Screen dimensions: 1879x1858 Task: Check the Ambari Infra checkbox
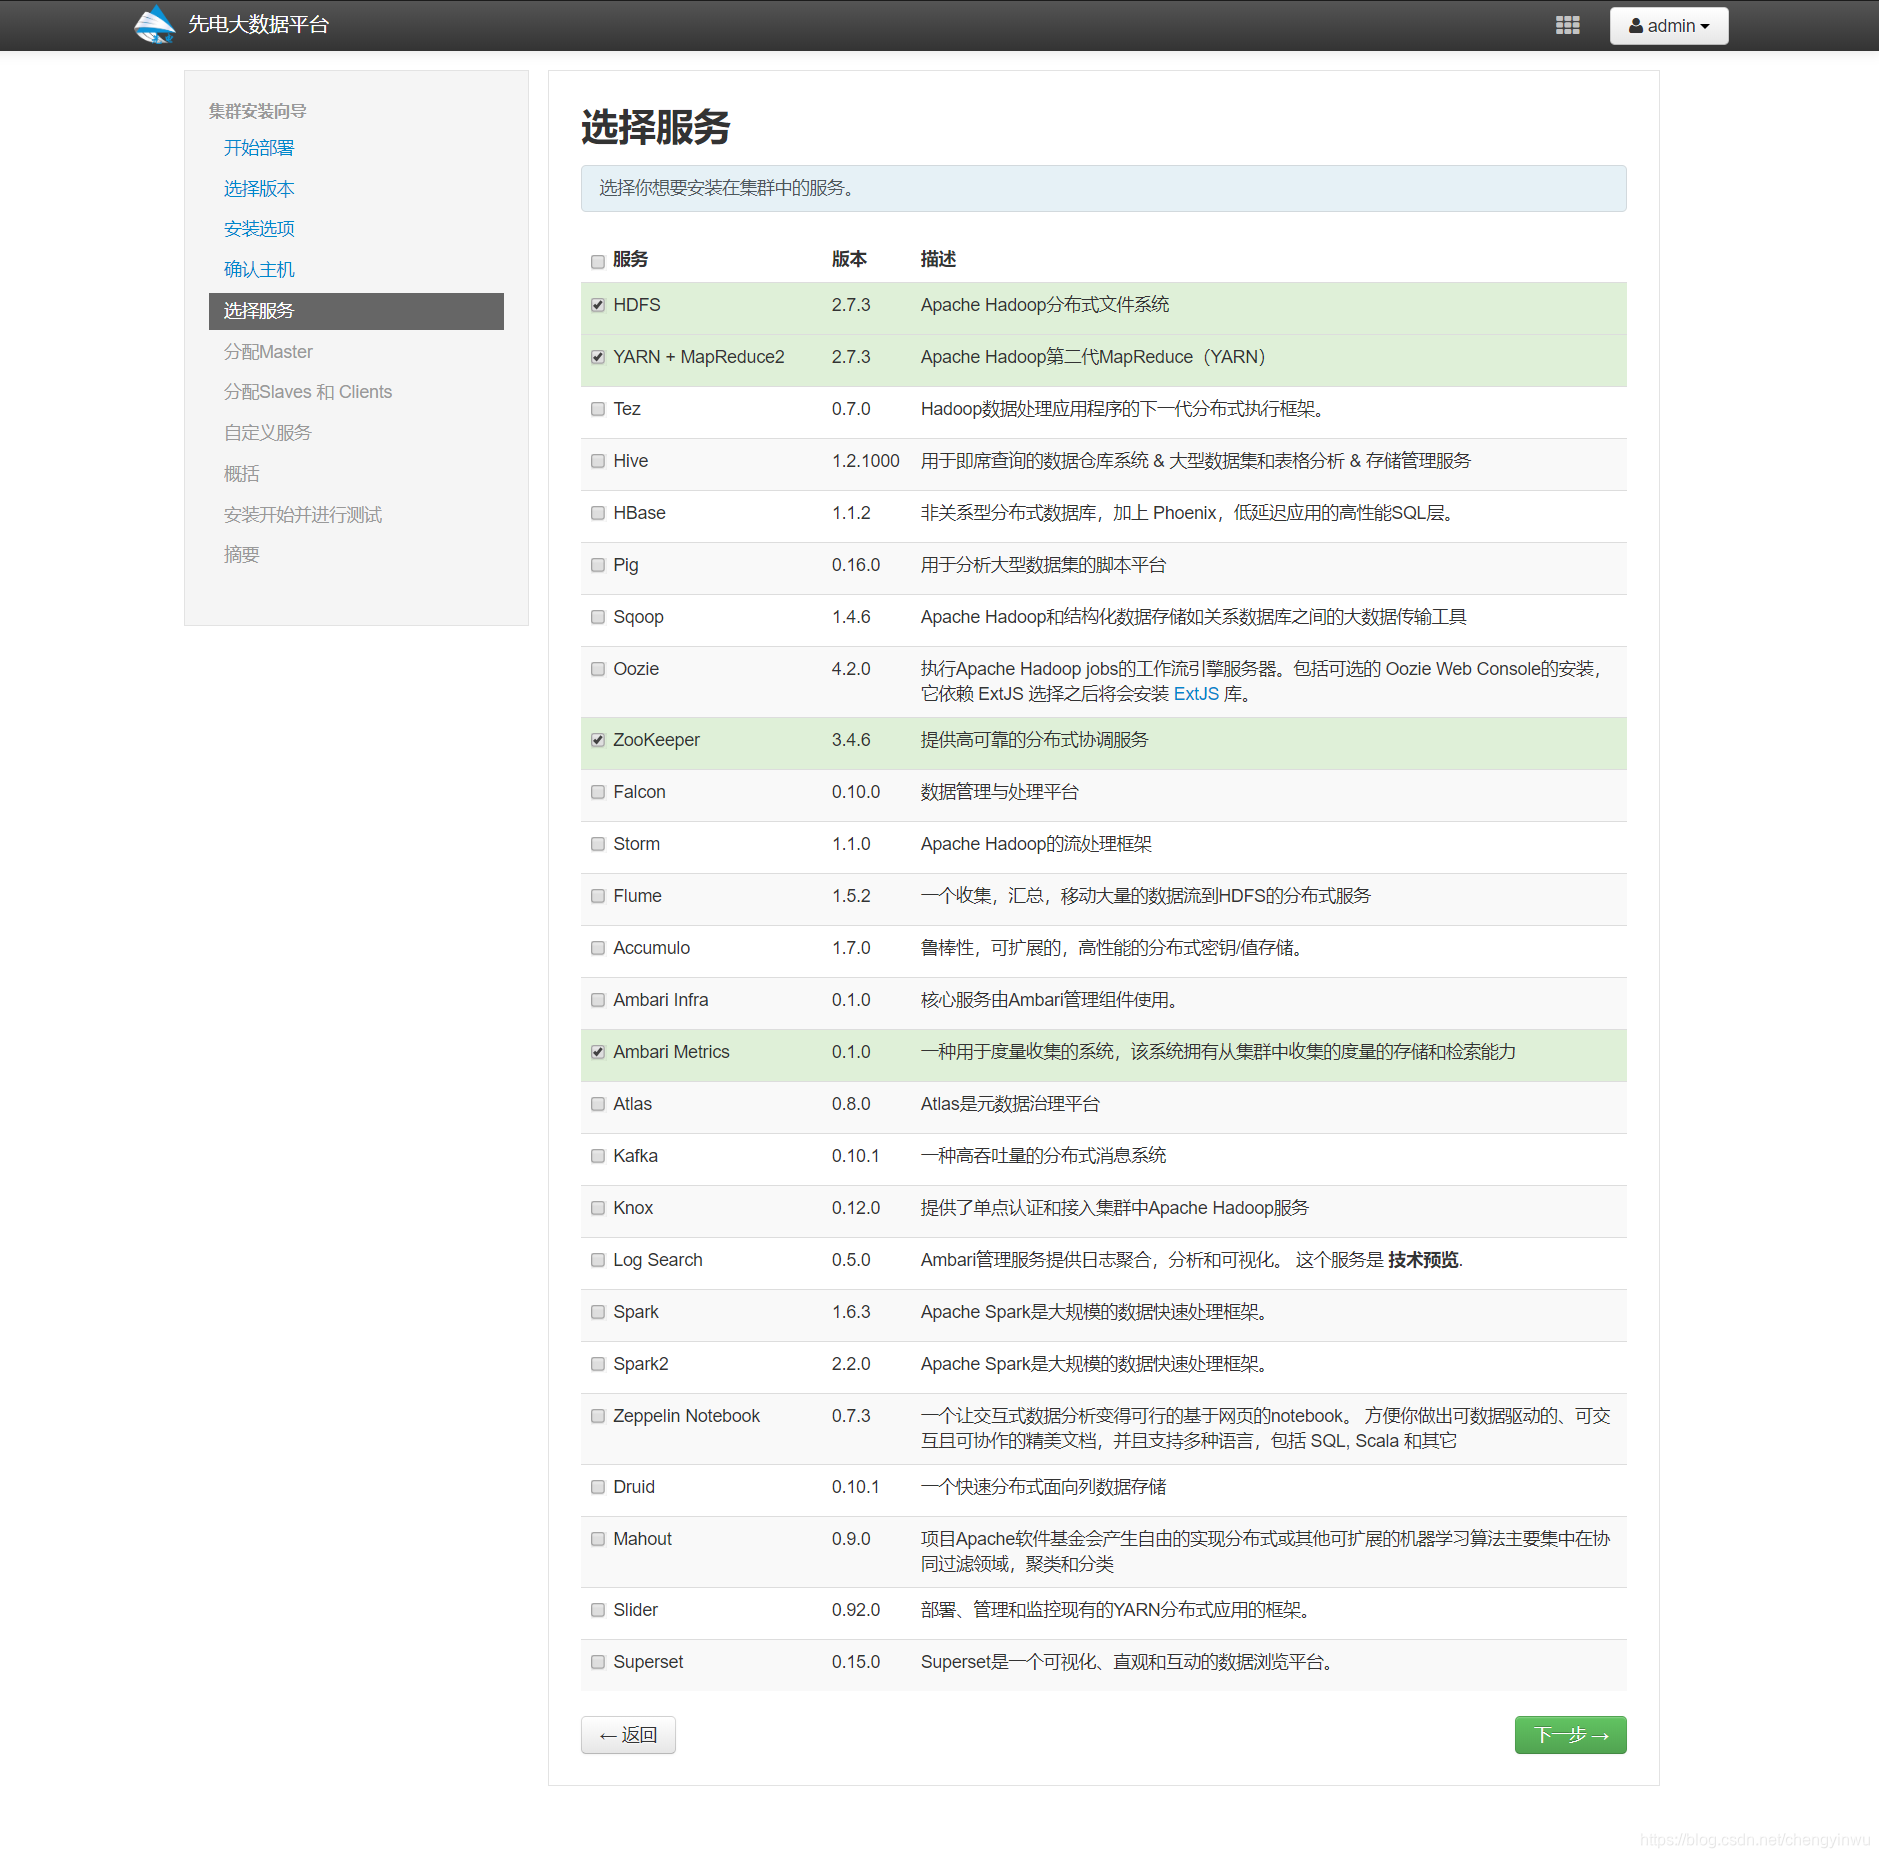[598, 1000]
